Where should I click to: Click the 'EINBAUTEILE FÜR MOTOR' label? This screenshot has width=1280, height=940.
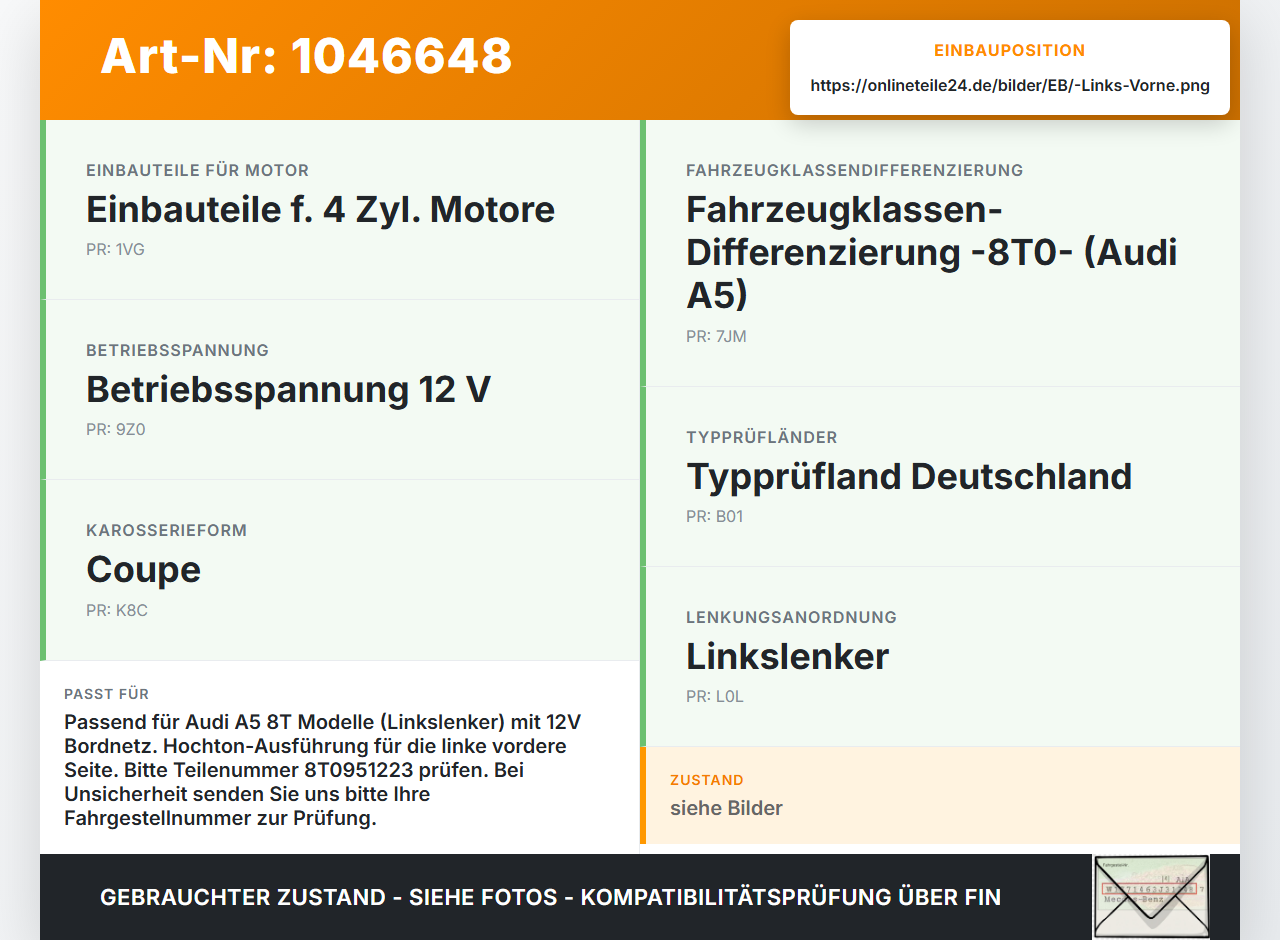(x=197, y=170)
